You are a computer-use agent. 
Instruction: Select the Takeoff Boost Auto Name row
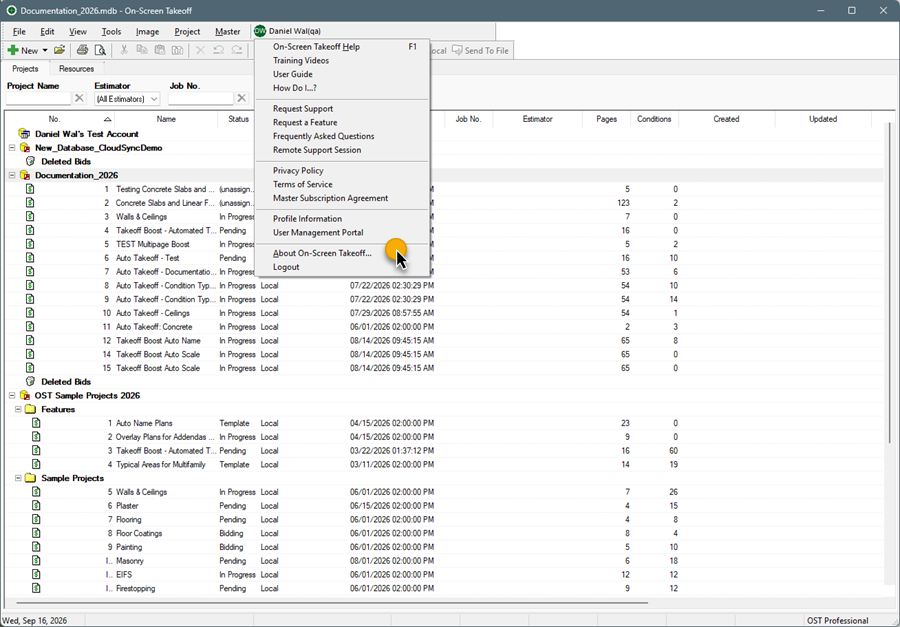(x=444, y=340)
